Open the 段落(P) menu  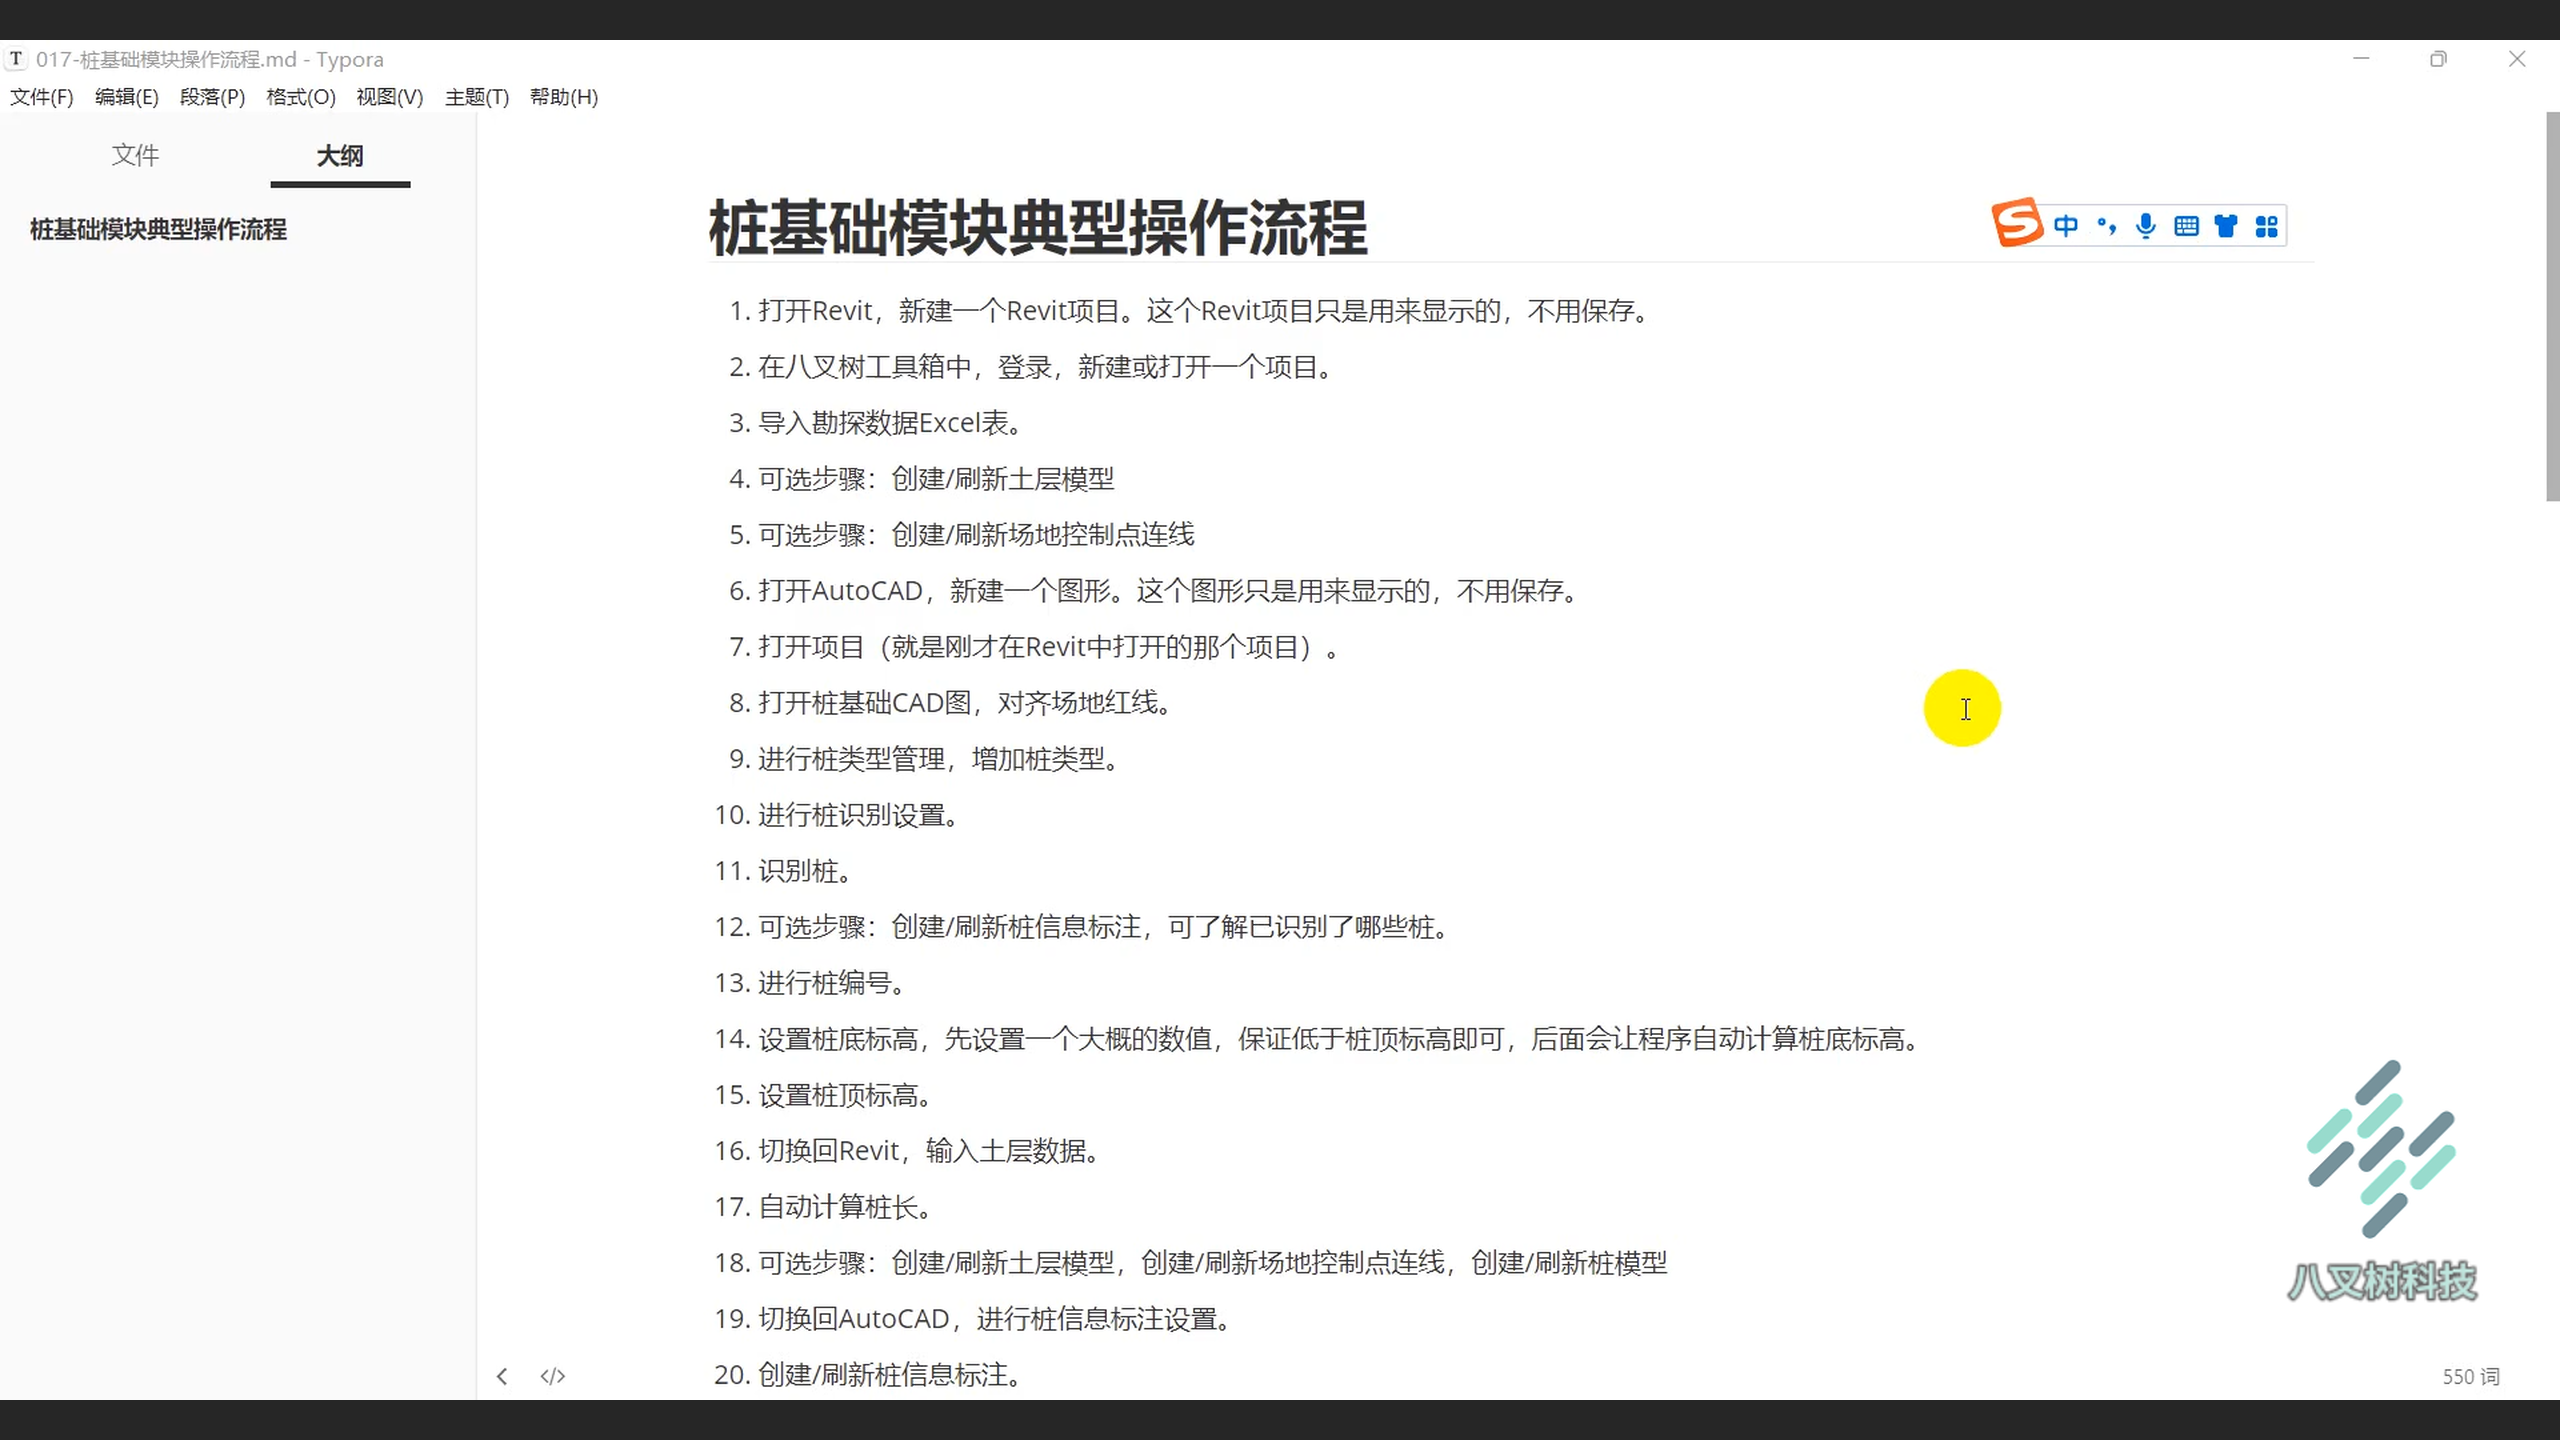click(x=212, y=97)
